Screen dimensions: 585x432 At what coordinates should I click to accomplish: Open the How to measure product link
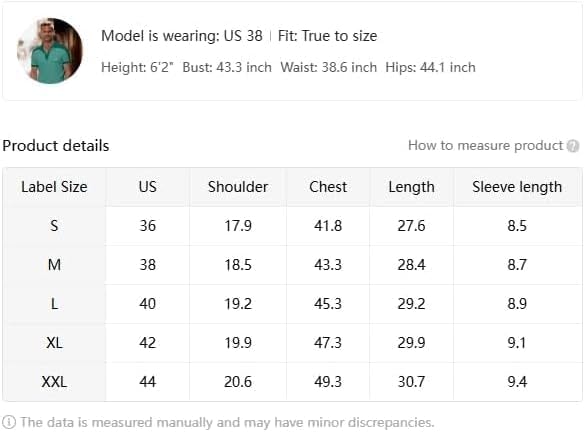pyautogui.click(x=485, y=145)
